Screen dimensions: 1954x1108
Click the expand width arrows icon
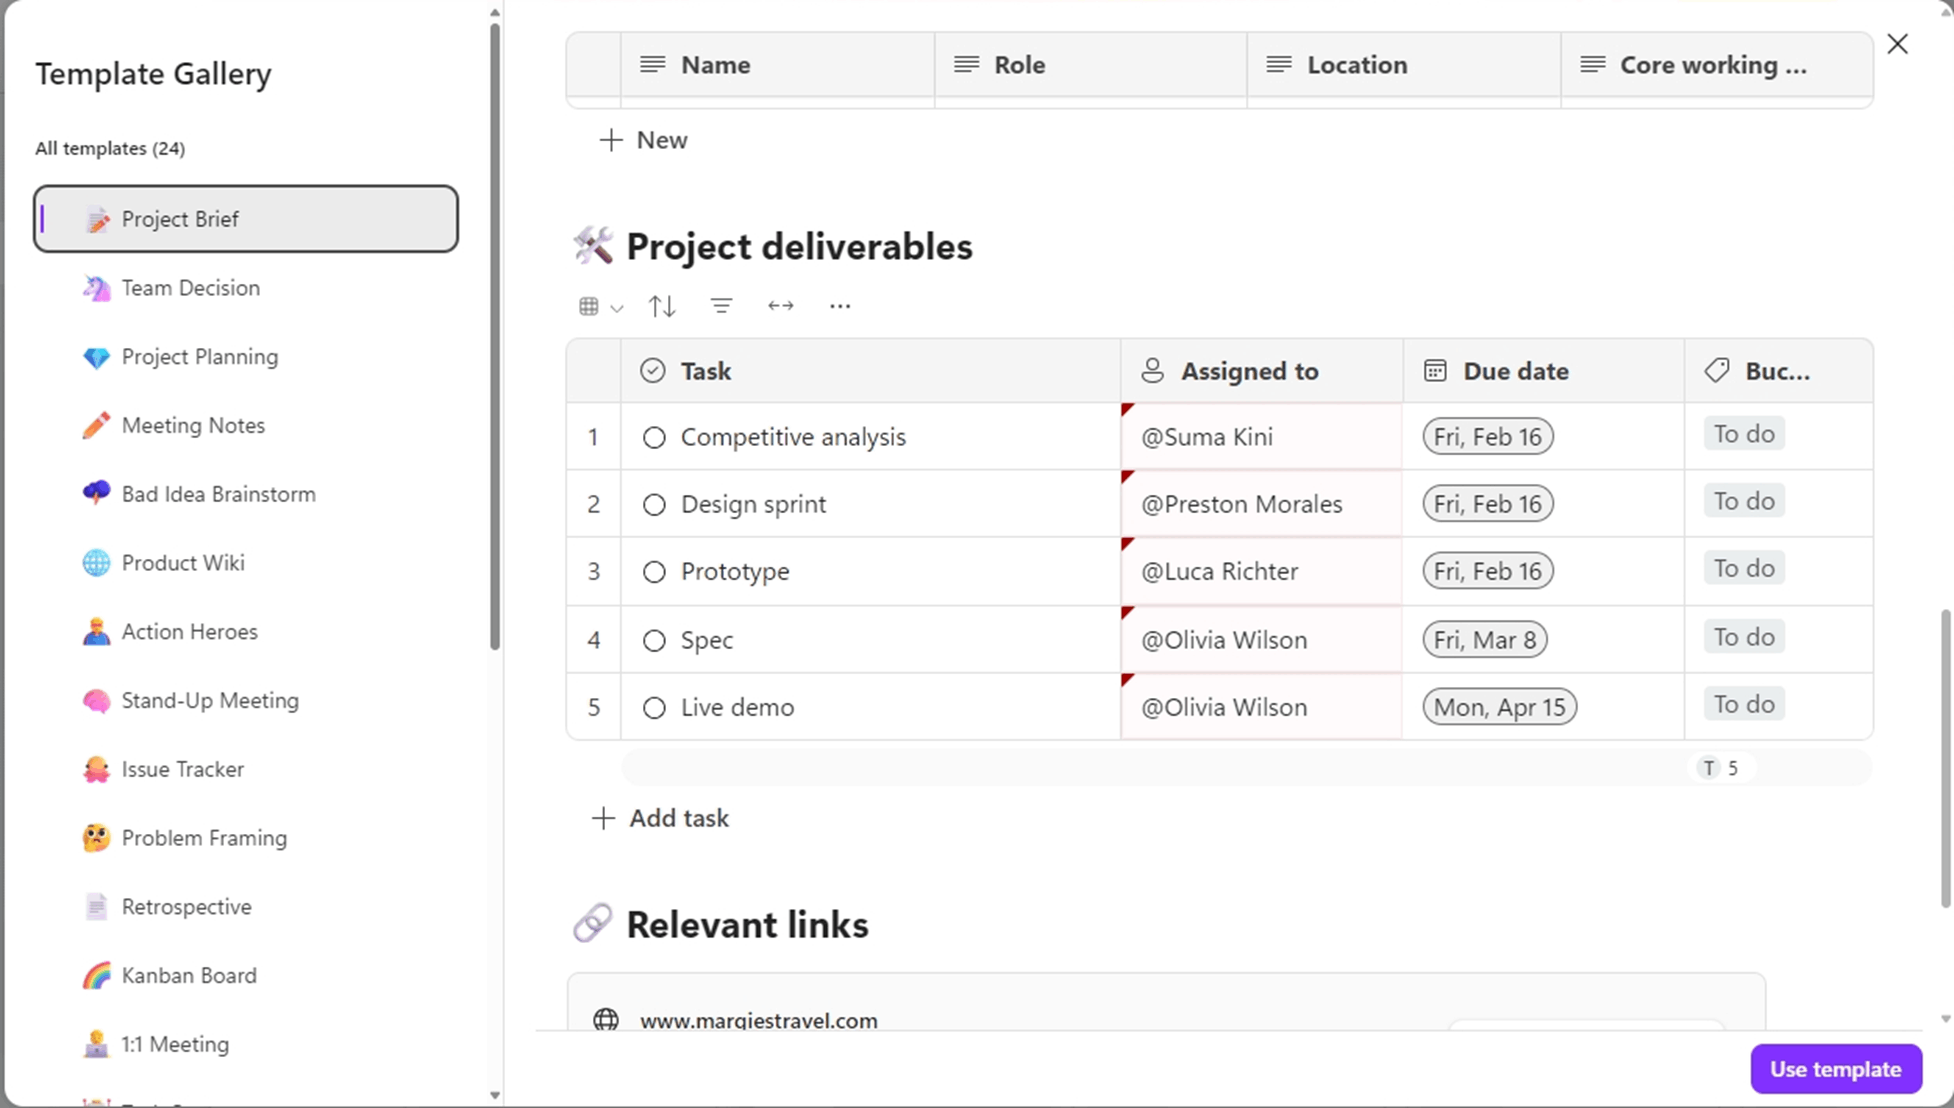(781, 306)
